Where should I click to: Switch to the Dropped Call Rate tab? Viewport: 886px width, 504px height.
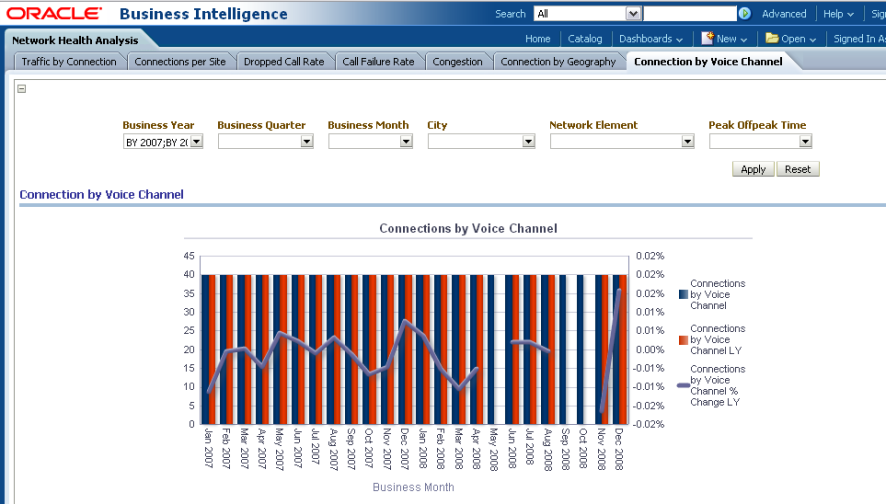tap(284, 62)
